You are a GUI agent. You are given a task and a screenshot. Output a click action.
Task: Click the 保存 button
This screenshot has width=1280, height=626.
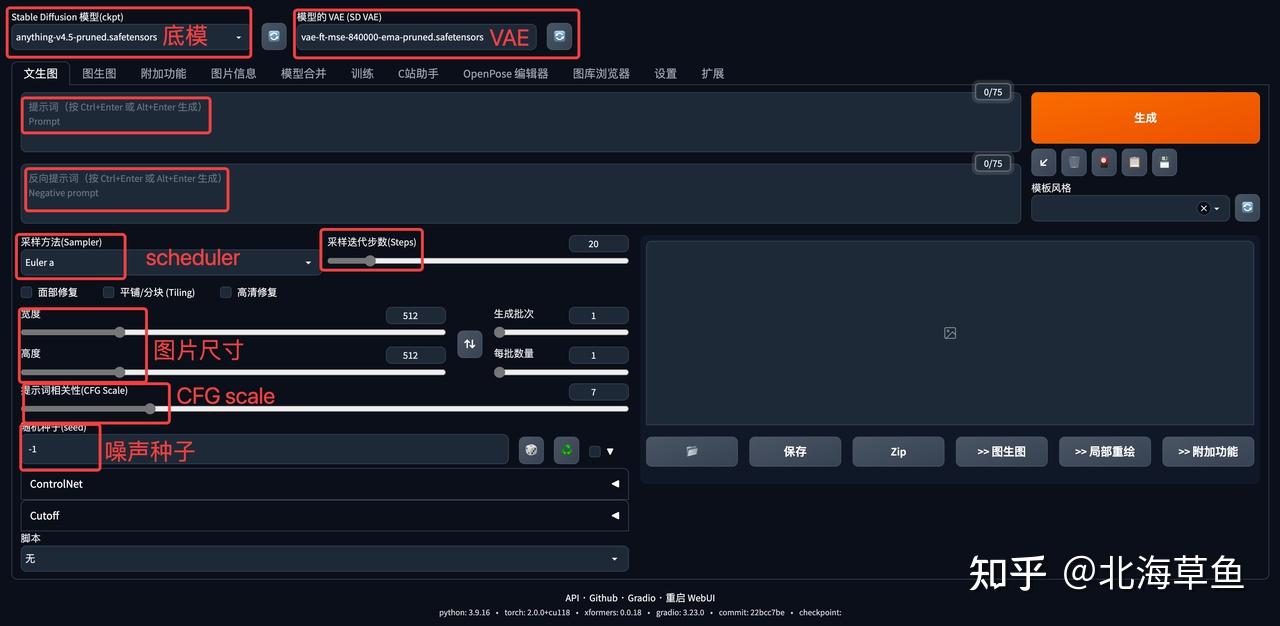(x=795, y=451)
